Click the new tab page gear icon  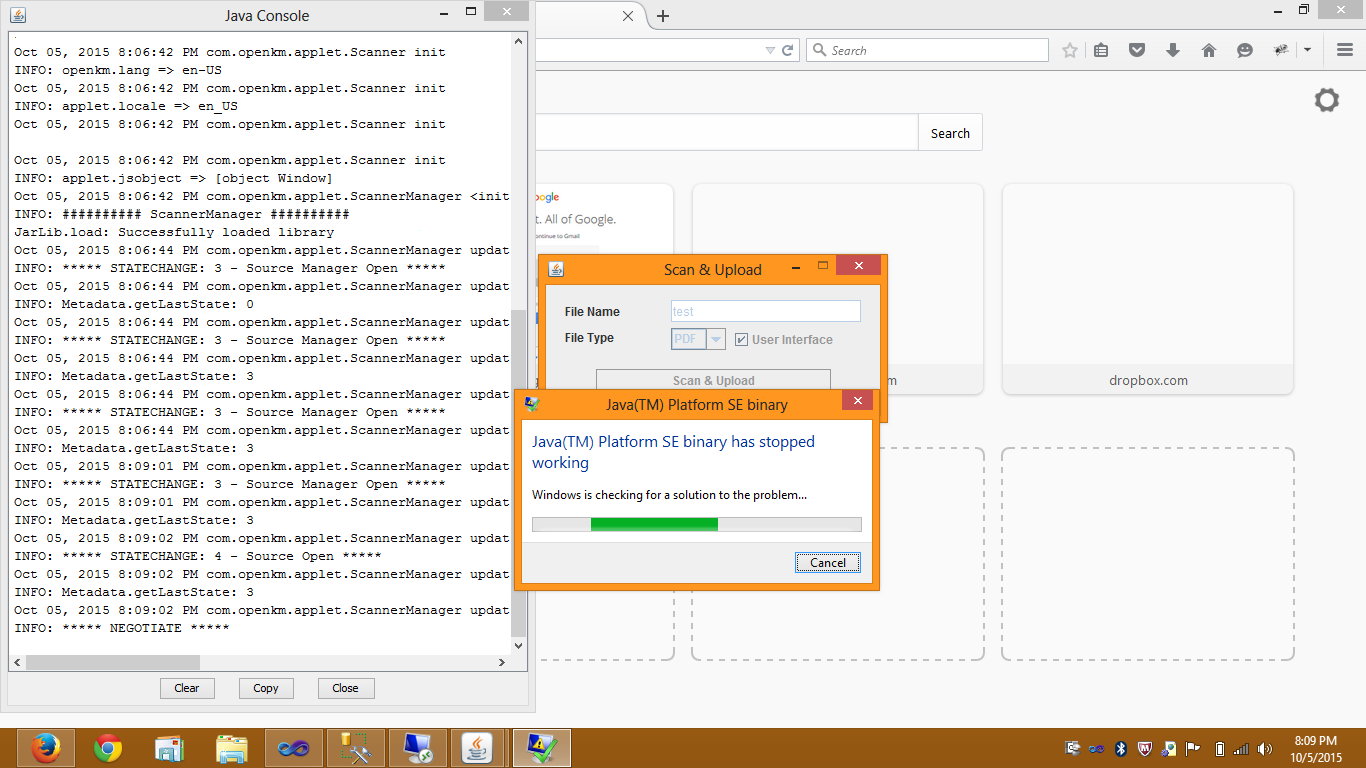point(1326,100)
